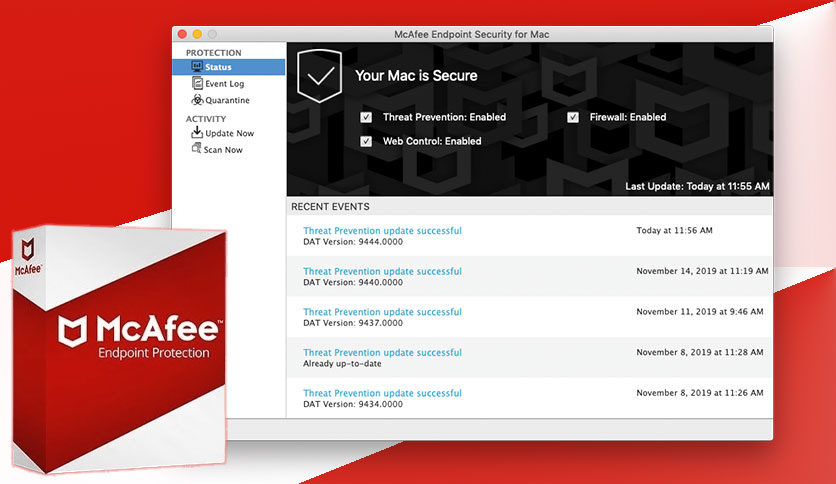Click the Scan Now magnifier icon

(x=197, y=148)
